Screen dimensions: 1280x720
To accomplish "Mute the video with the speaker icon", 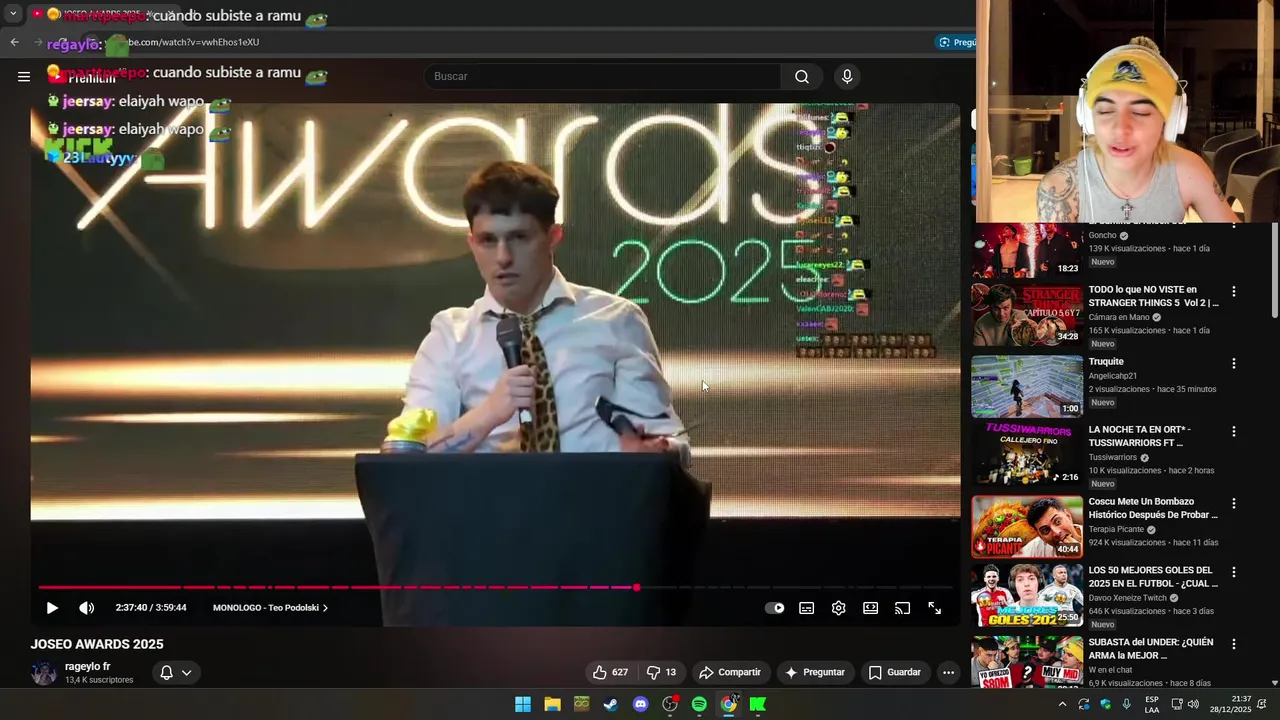I will point(87,608).
